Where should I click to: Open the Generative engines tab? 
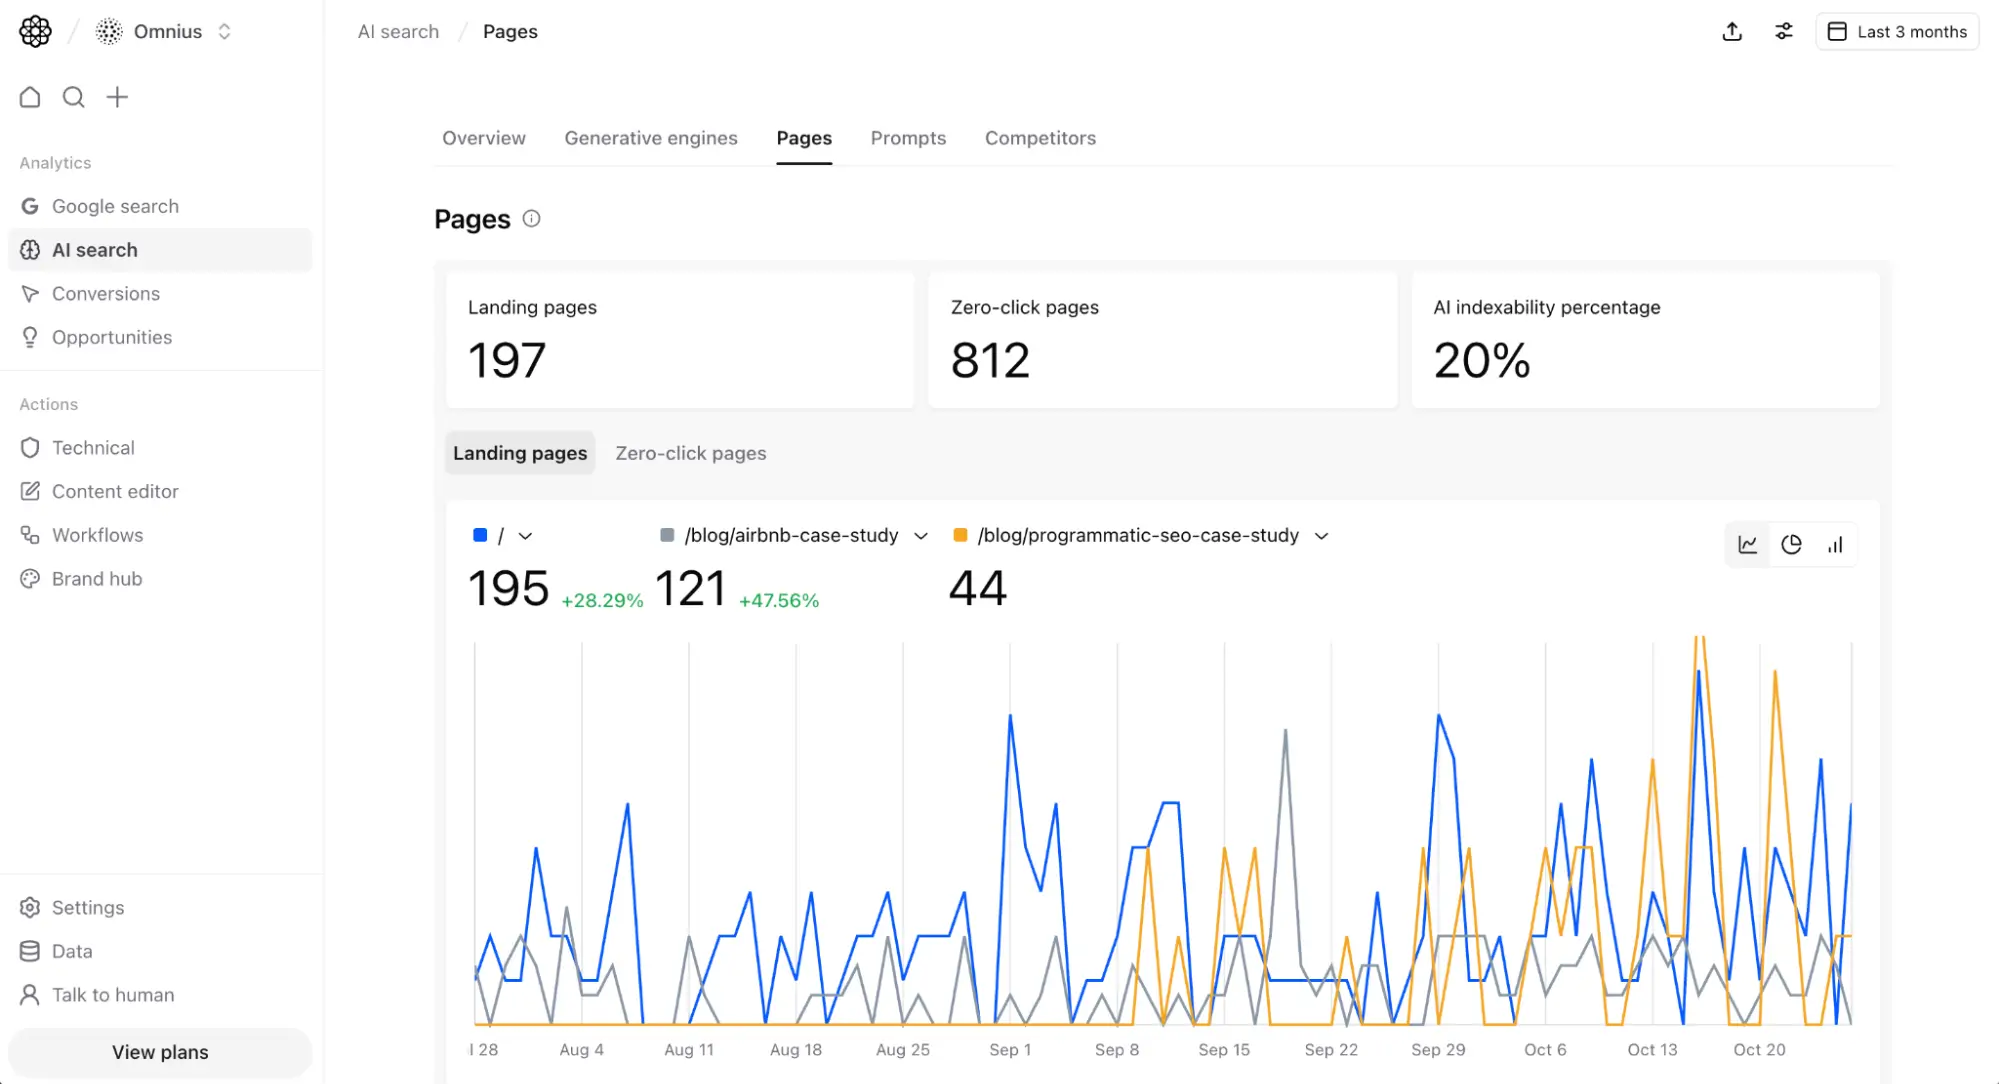(x=651, y=138)
